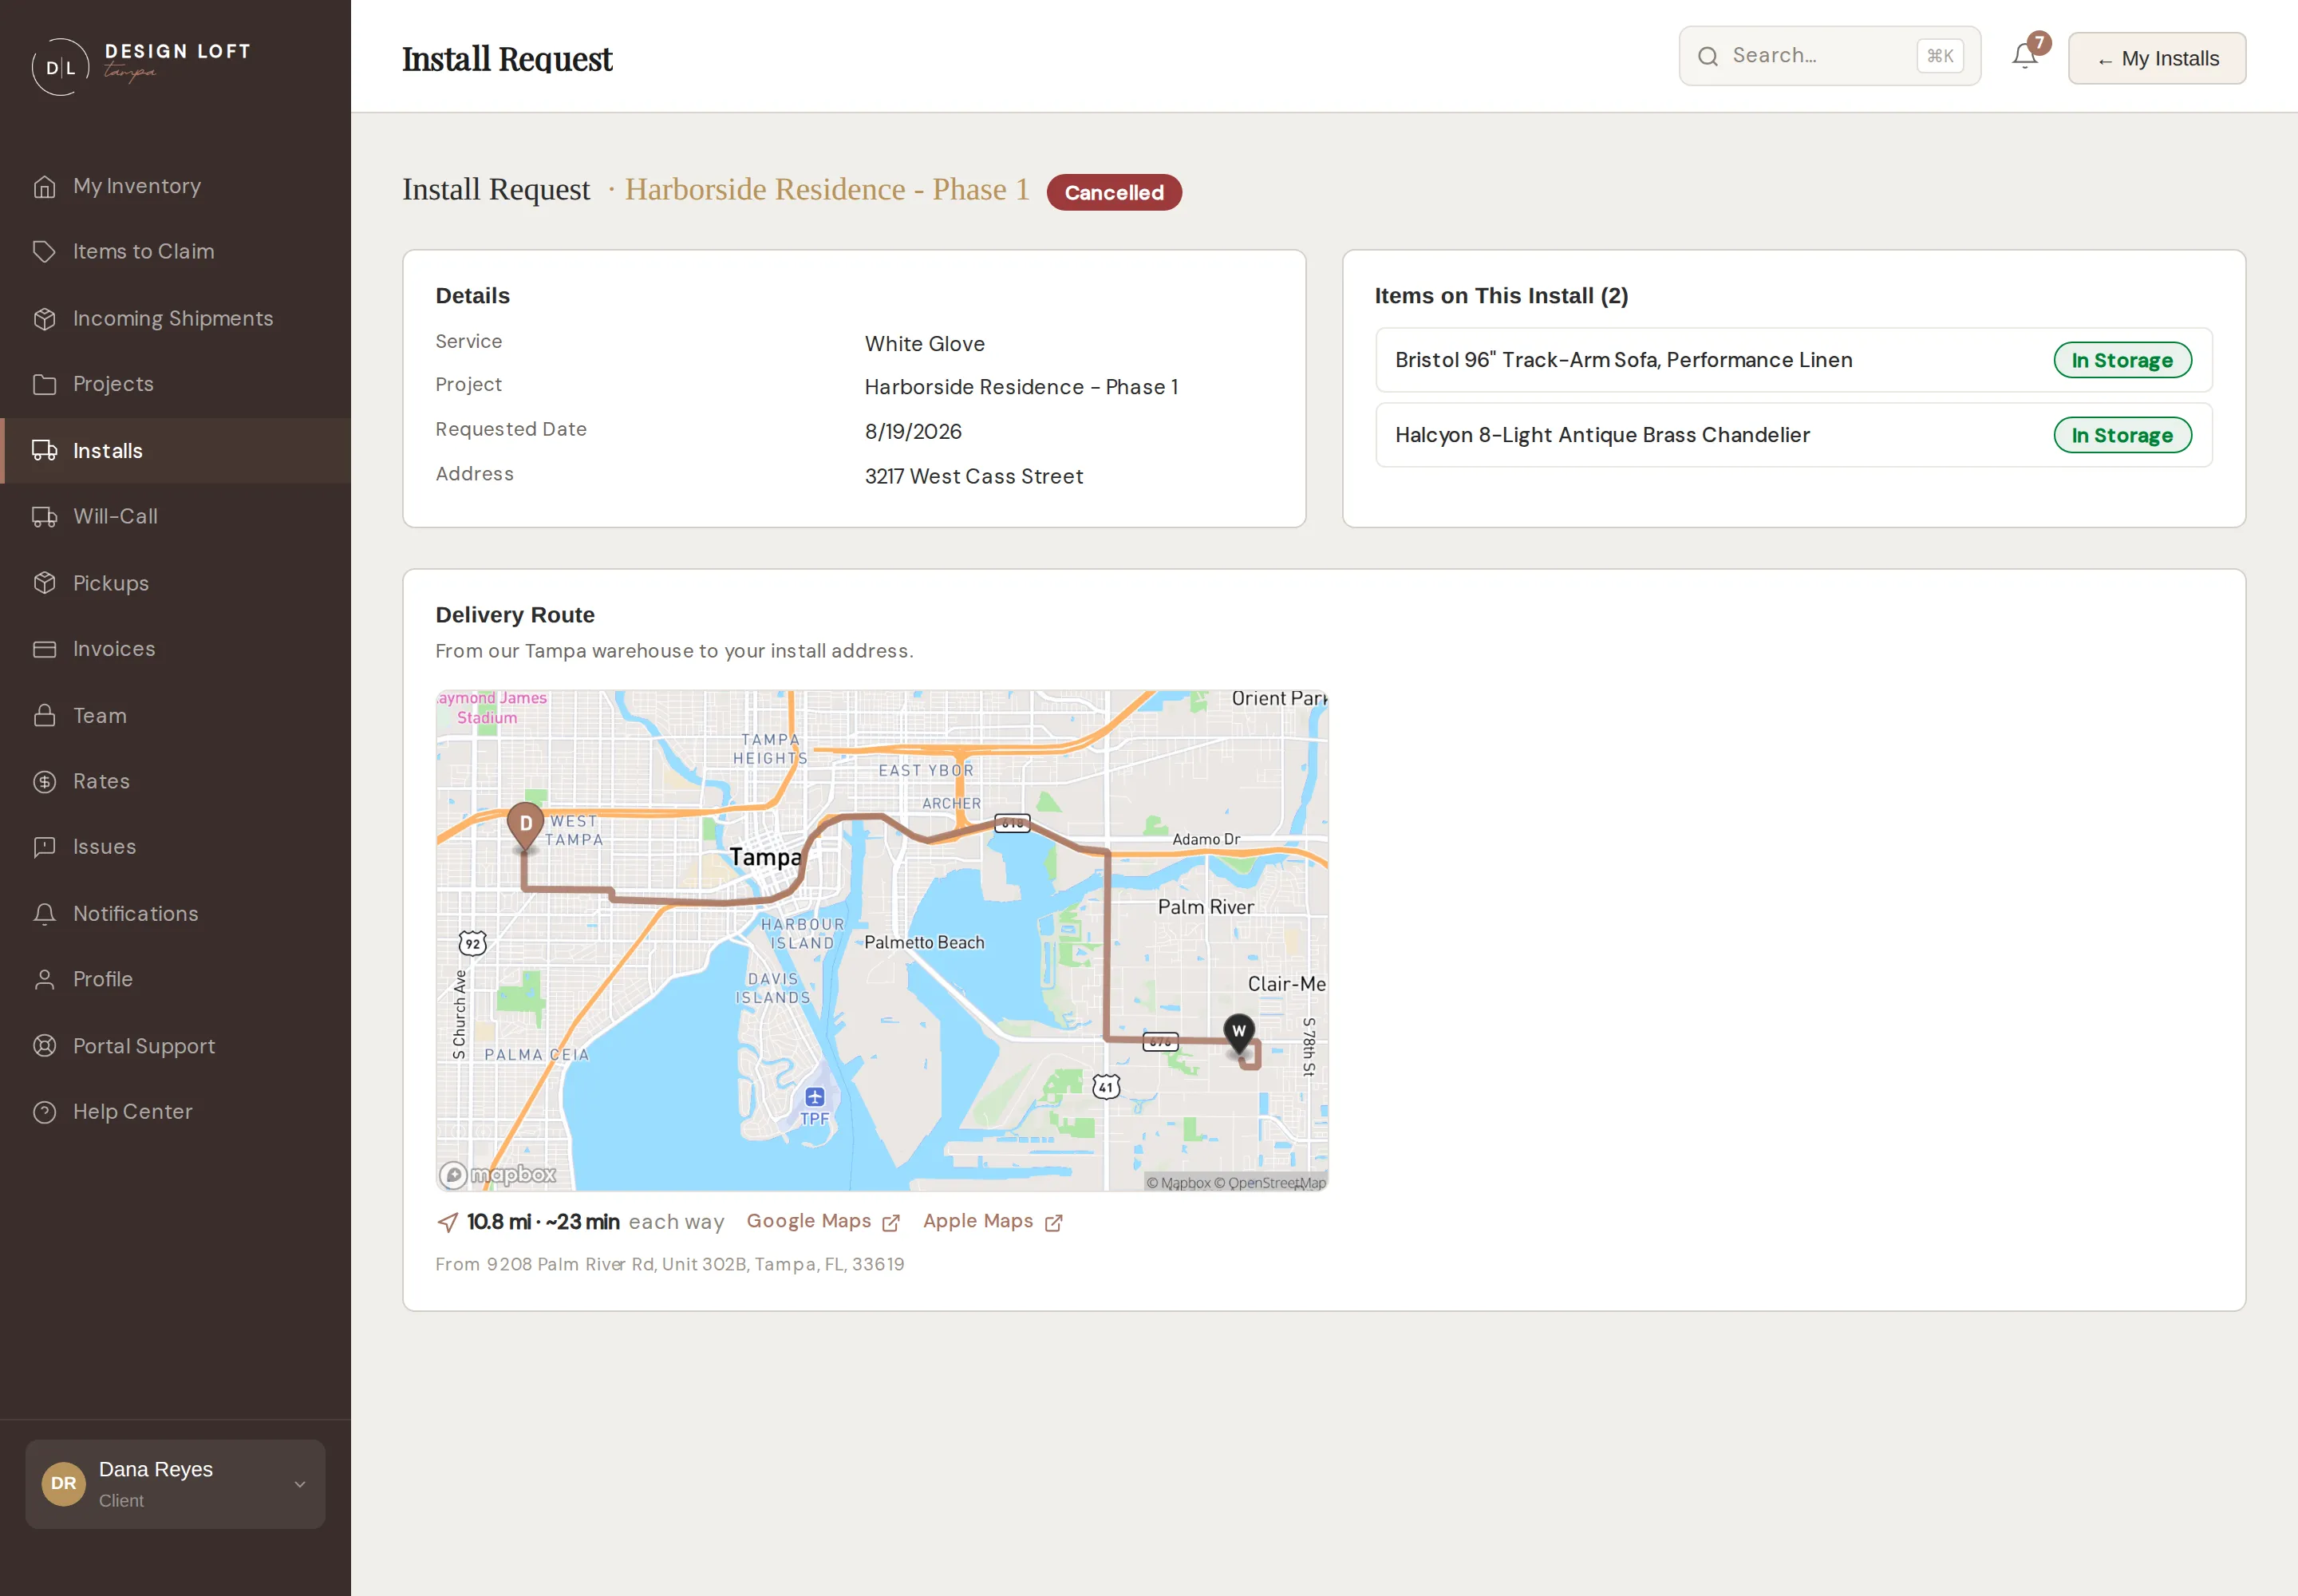Open the Pickups page
Image resolution: width=2298 pixels, height=1596 pixels.
point(175,583)
